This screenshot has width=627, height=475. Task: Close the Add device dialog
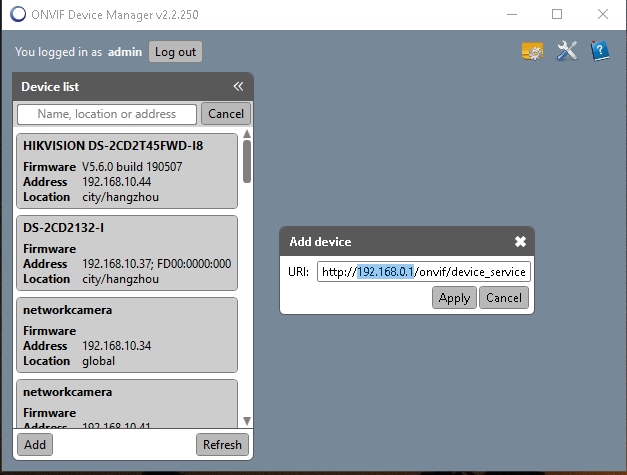[520, 241]
